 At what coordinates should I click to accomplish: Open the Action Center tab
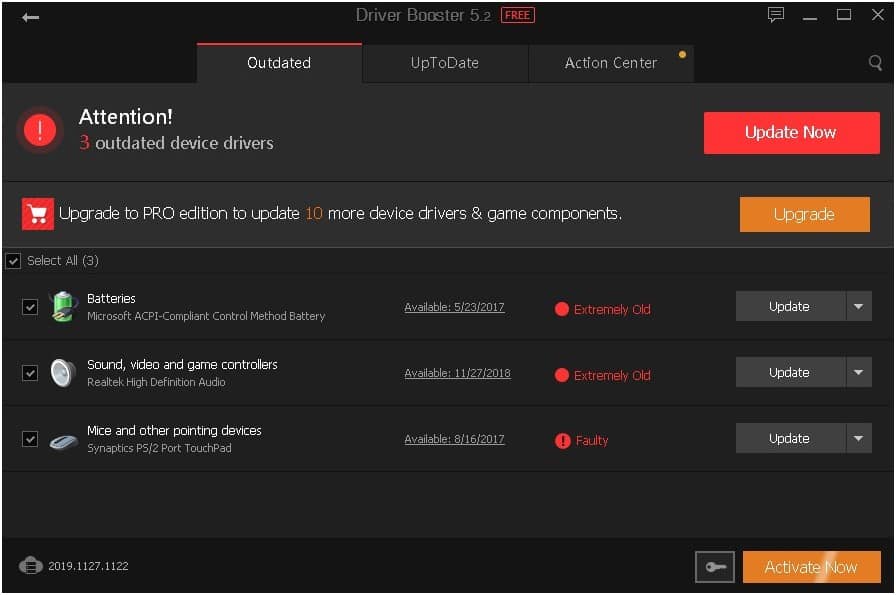click(x=611, y=63)
